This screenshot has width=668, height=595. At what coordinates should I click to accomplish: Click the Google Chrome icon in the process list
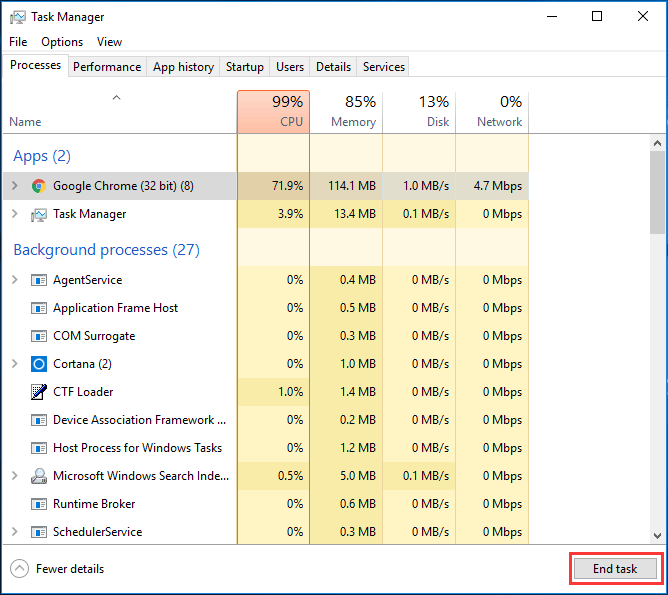tap(39, 186)
